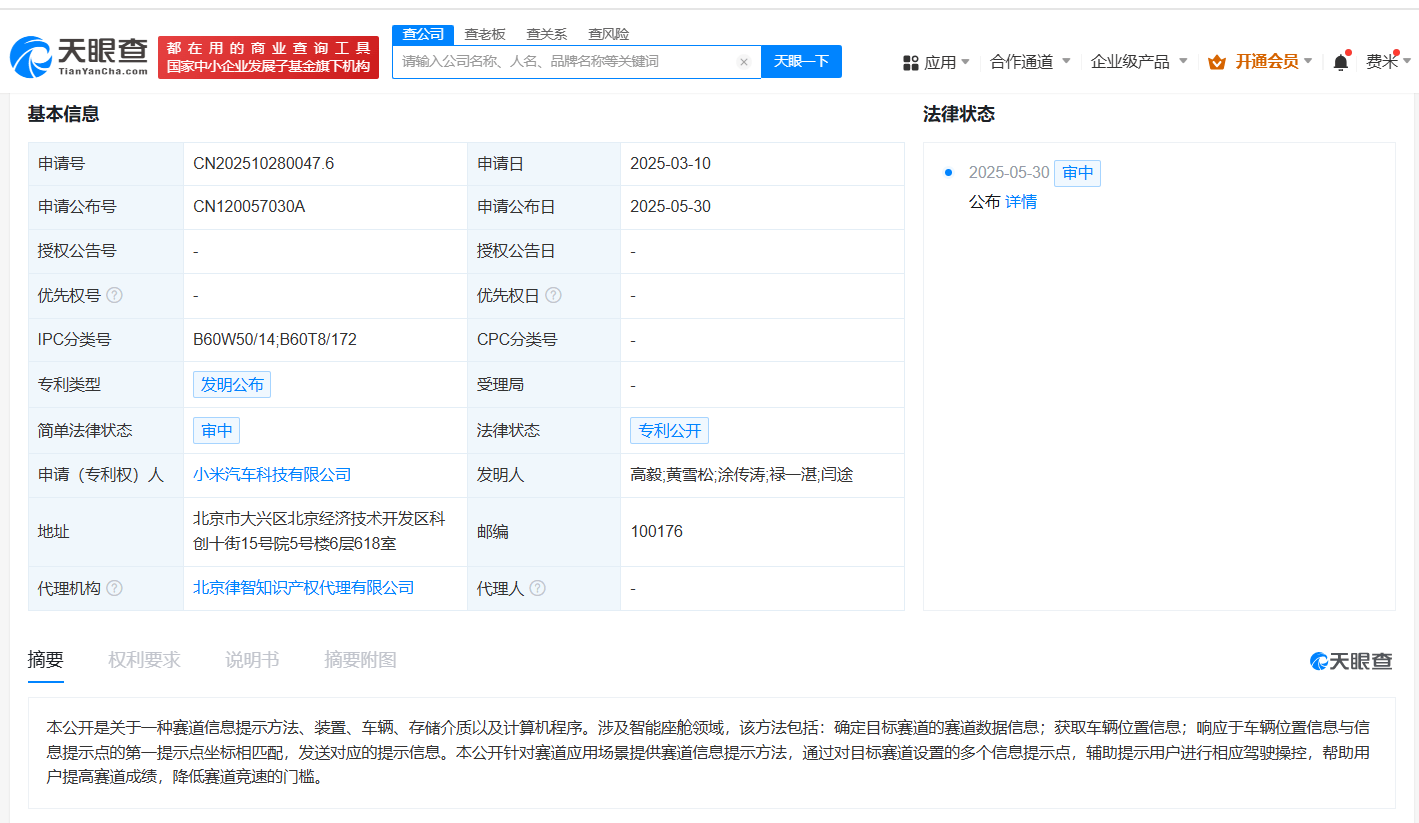Click the postal code 100176

click(657, 532)
